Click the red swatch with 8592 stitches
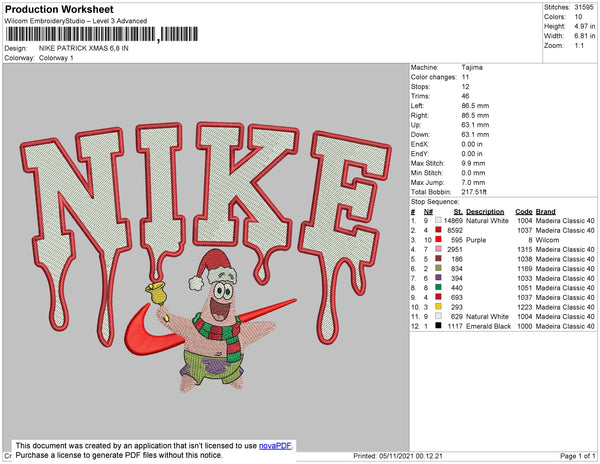The height and width of the screenshot is (464, 600). coord(438,230)
